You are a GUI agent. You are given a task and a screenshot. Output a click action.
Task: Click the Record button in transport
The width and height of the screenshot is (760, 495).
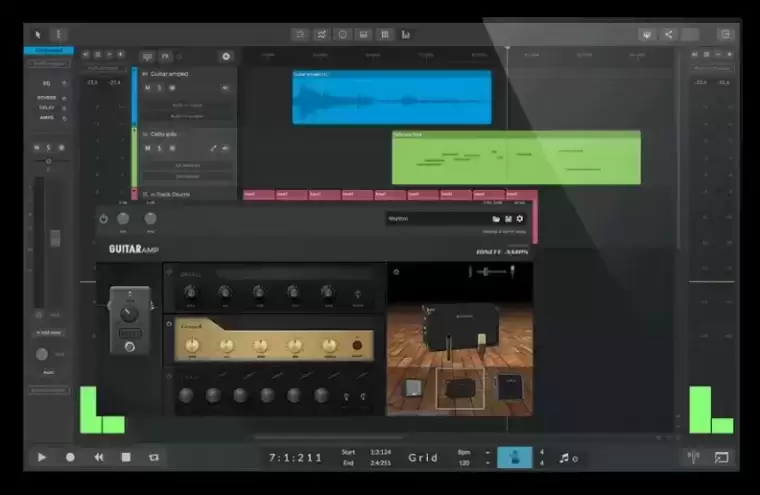click(x=70, y=457)
